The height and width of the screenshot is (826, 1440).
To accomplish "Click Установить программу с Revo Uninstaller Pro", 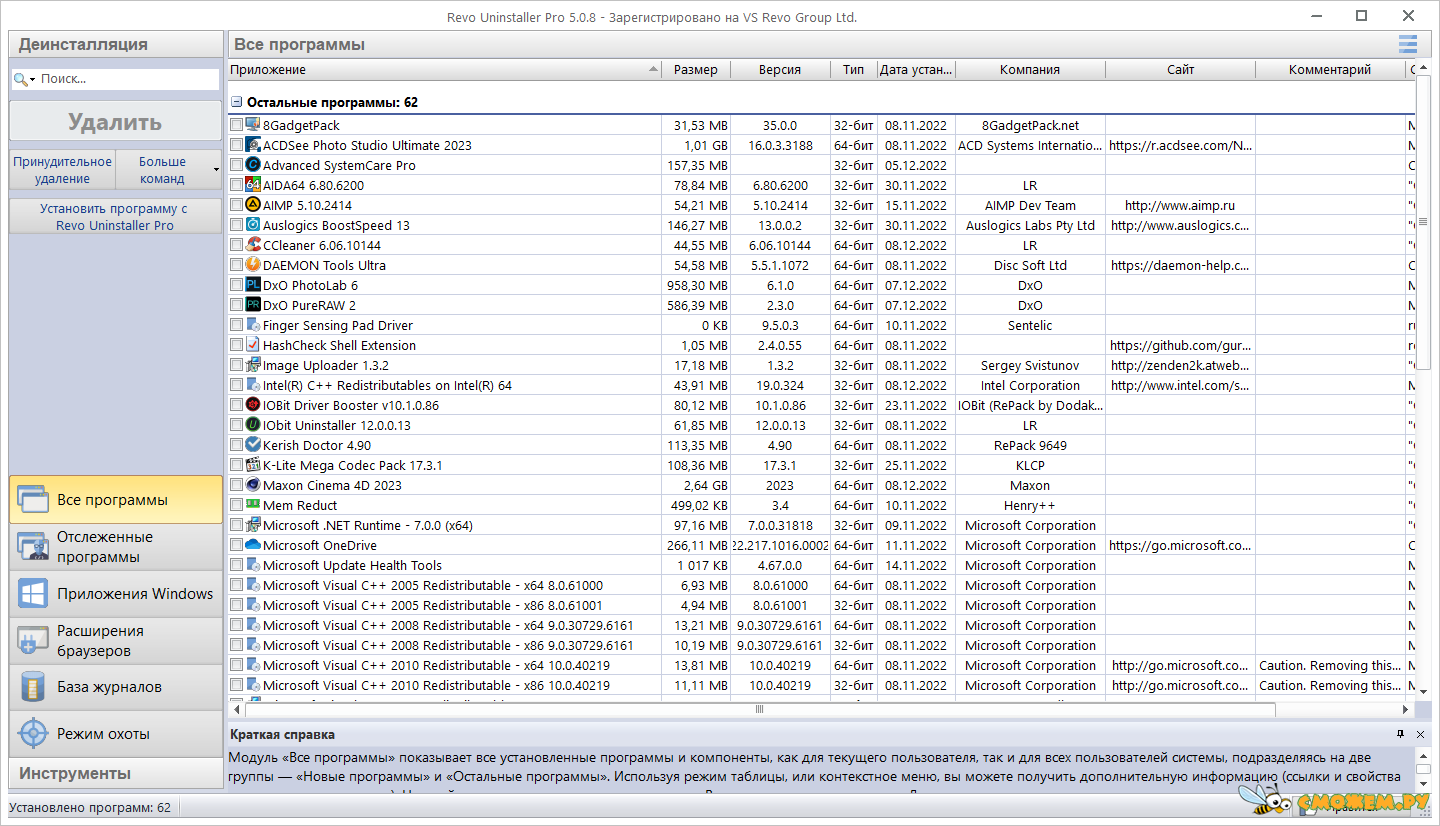I will click(x=115, y=217).
